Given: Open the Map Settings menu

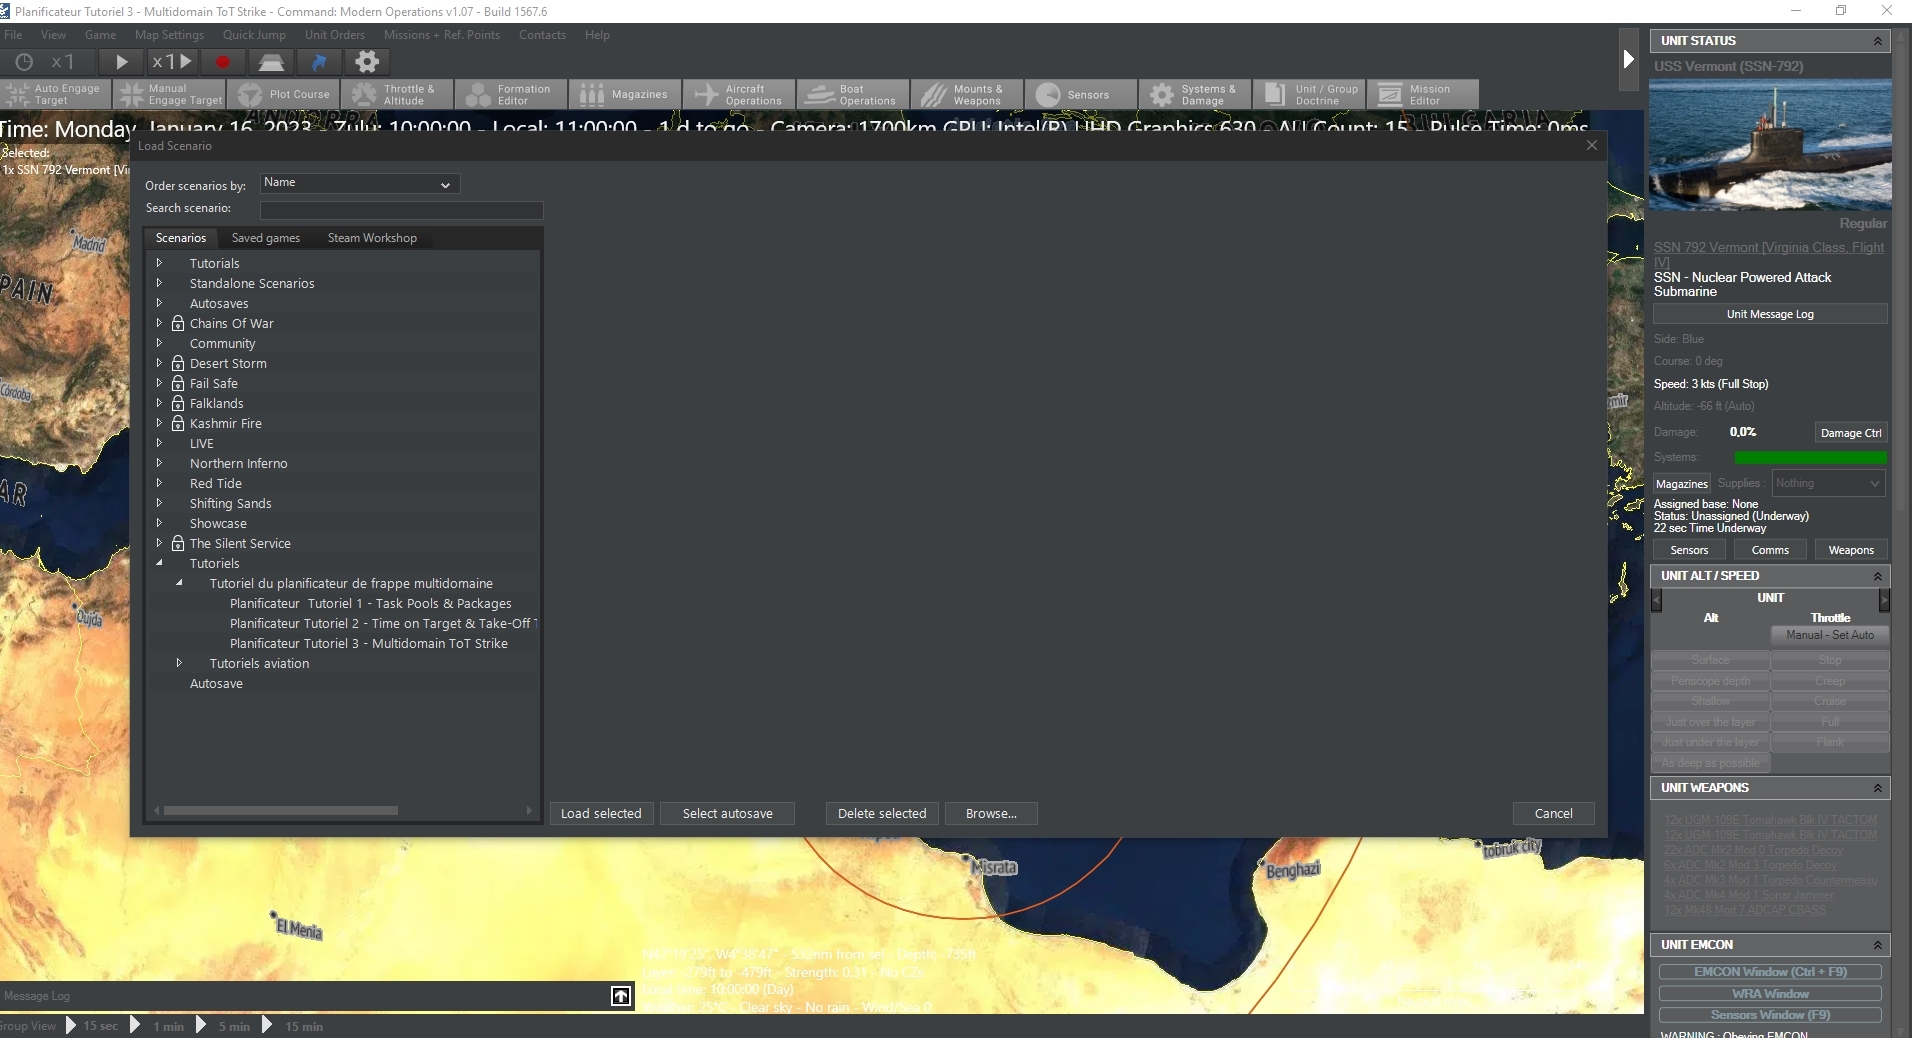Looking at the screenshot, I should tap(169, 35).
